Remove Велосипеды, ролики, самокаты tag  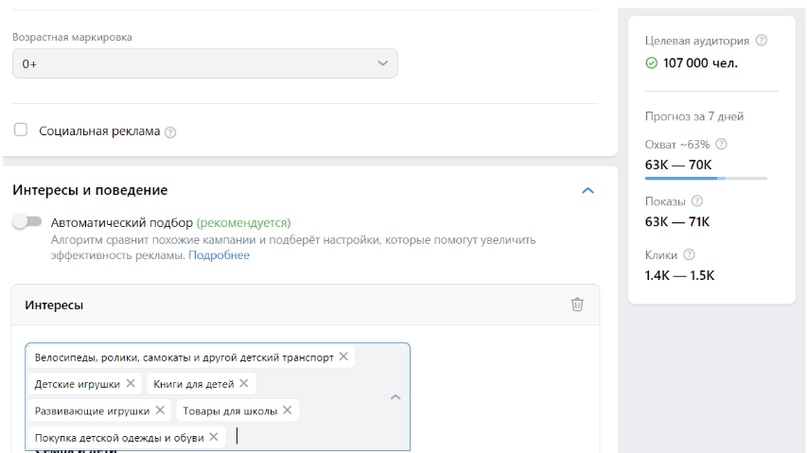point(344,356)
